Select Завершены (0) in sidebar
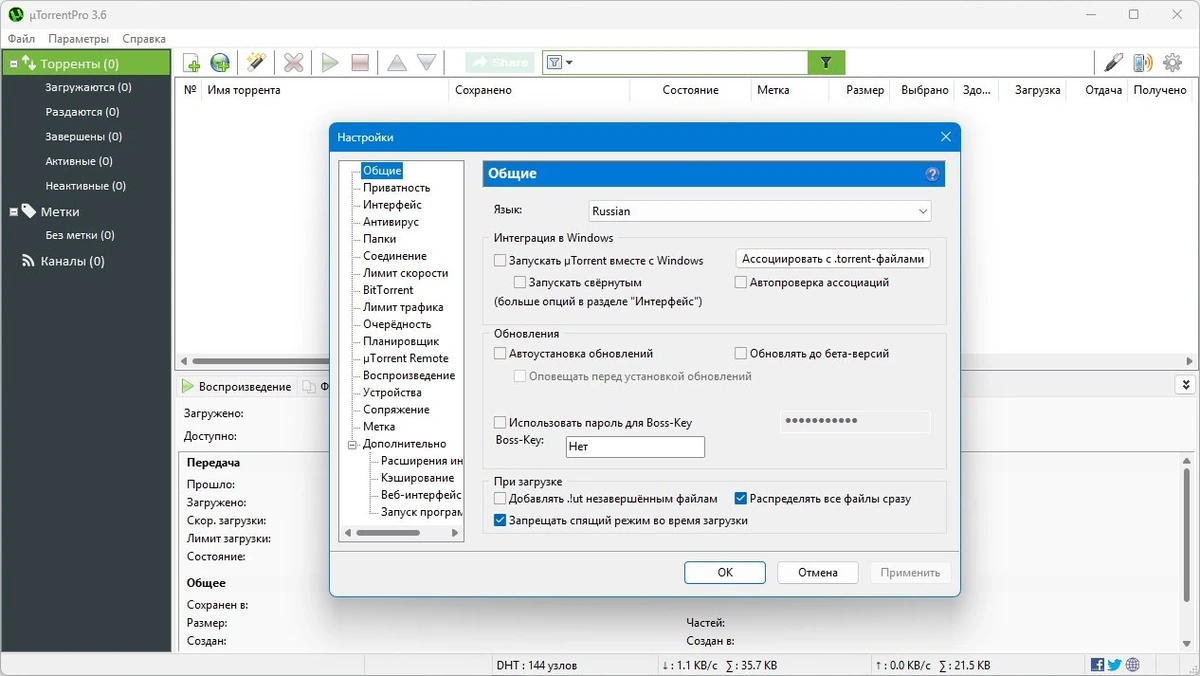Screen dimensions: 1200x676 coord(83,137)
